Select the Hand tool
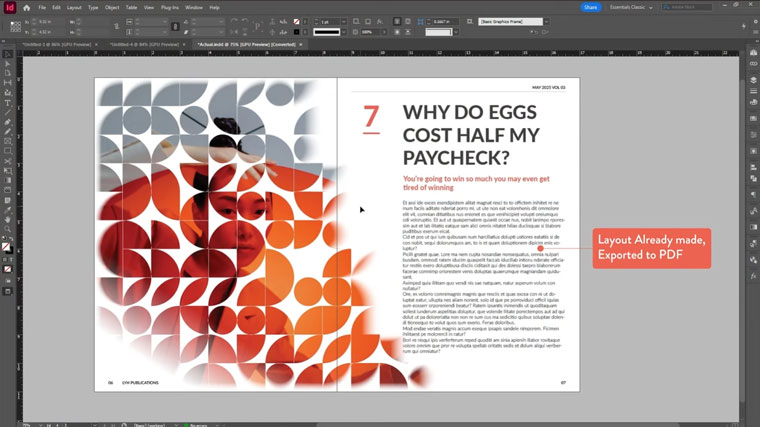This screenshot has width=760, height=427. coord(8,220)
